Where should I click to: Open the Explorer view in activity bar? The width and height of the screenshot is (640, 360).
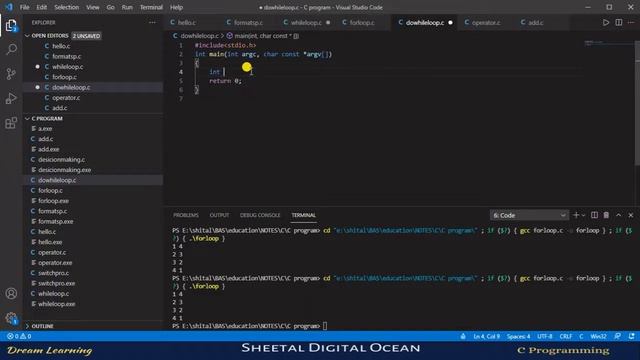11,26
